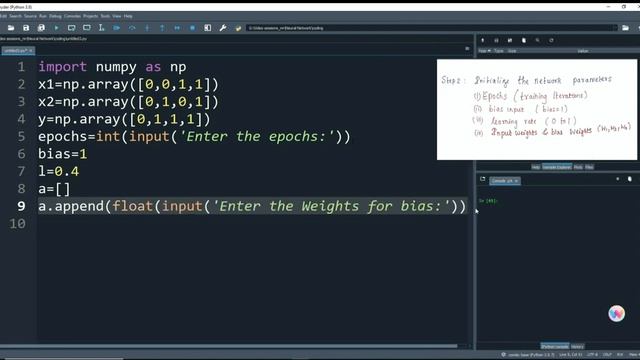Click working directory path field
Image resolution: width=640 pixels, height=360 pixels.
coord(431,28)
